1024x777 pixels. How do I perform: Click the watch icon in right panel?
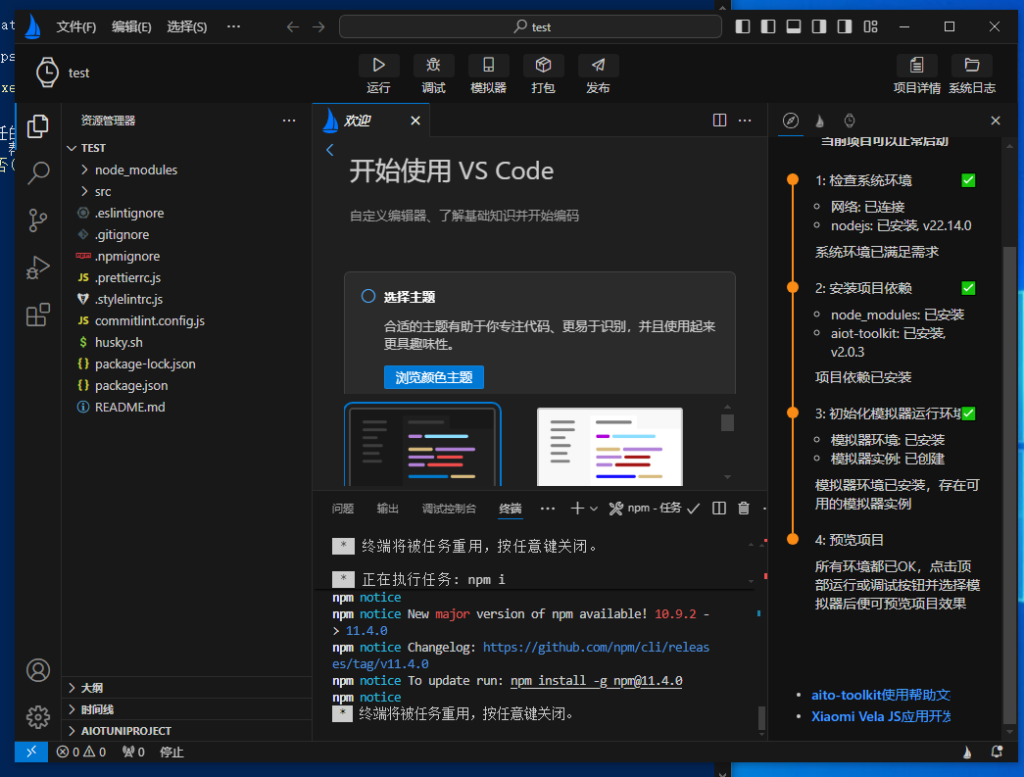click(x=849, y=120)
